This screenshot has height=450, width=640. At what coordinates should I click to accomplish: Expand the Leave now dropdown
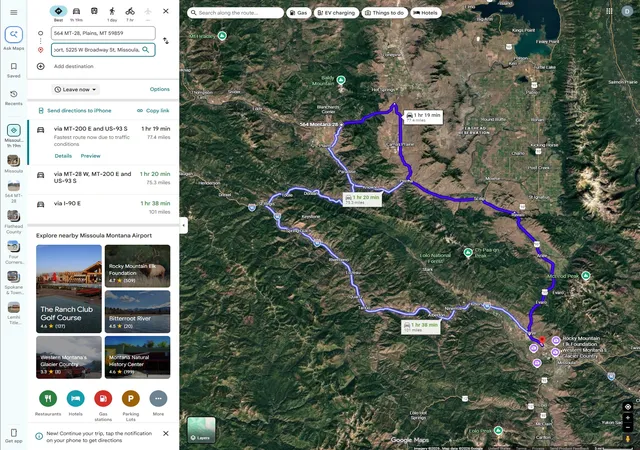(76, 89)
